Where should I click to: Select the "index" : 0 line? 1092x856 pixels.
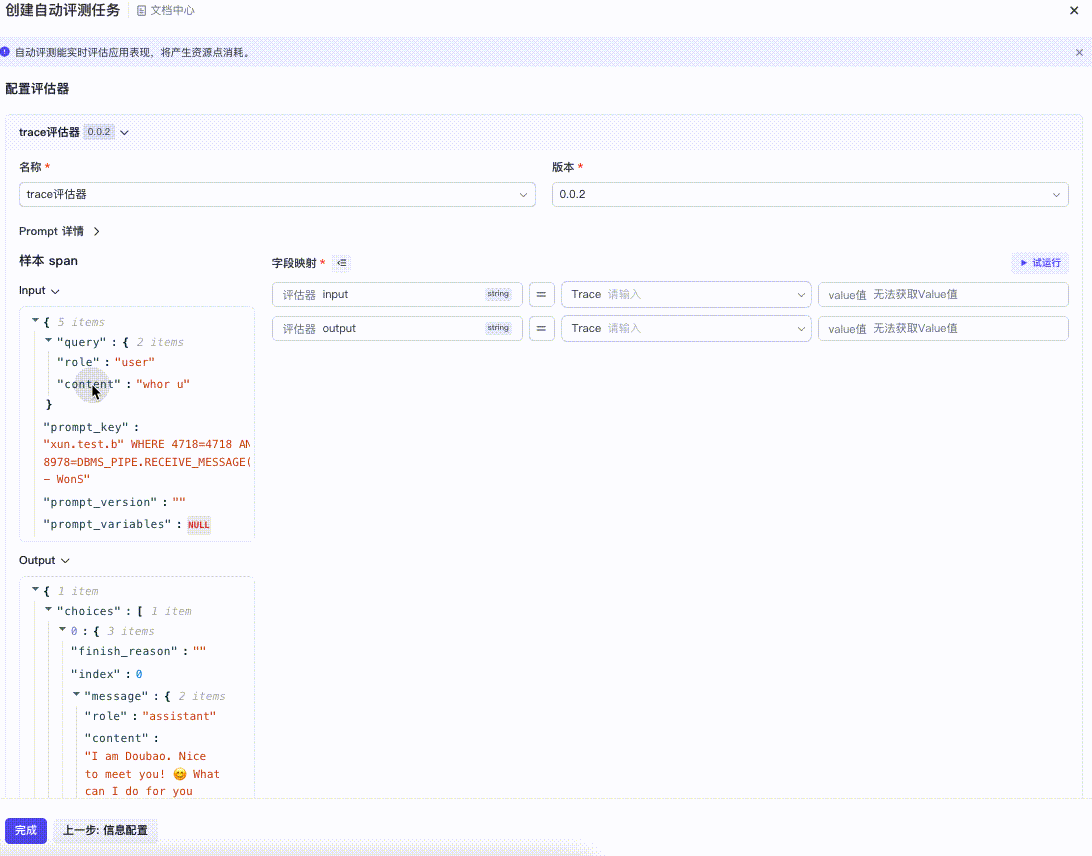(107, 674)
